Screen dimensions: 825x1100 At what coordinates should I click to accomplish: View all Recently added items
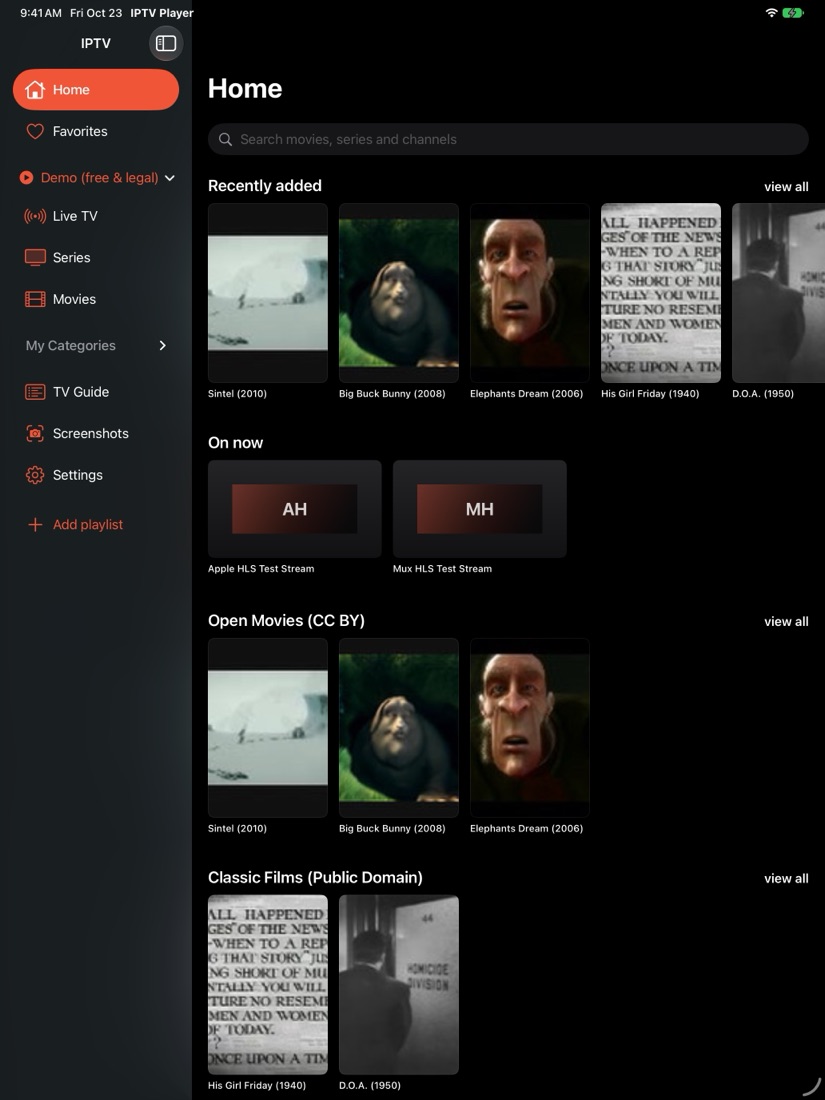(x=786, y=187)
